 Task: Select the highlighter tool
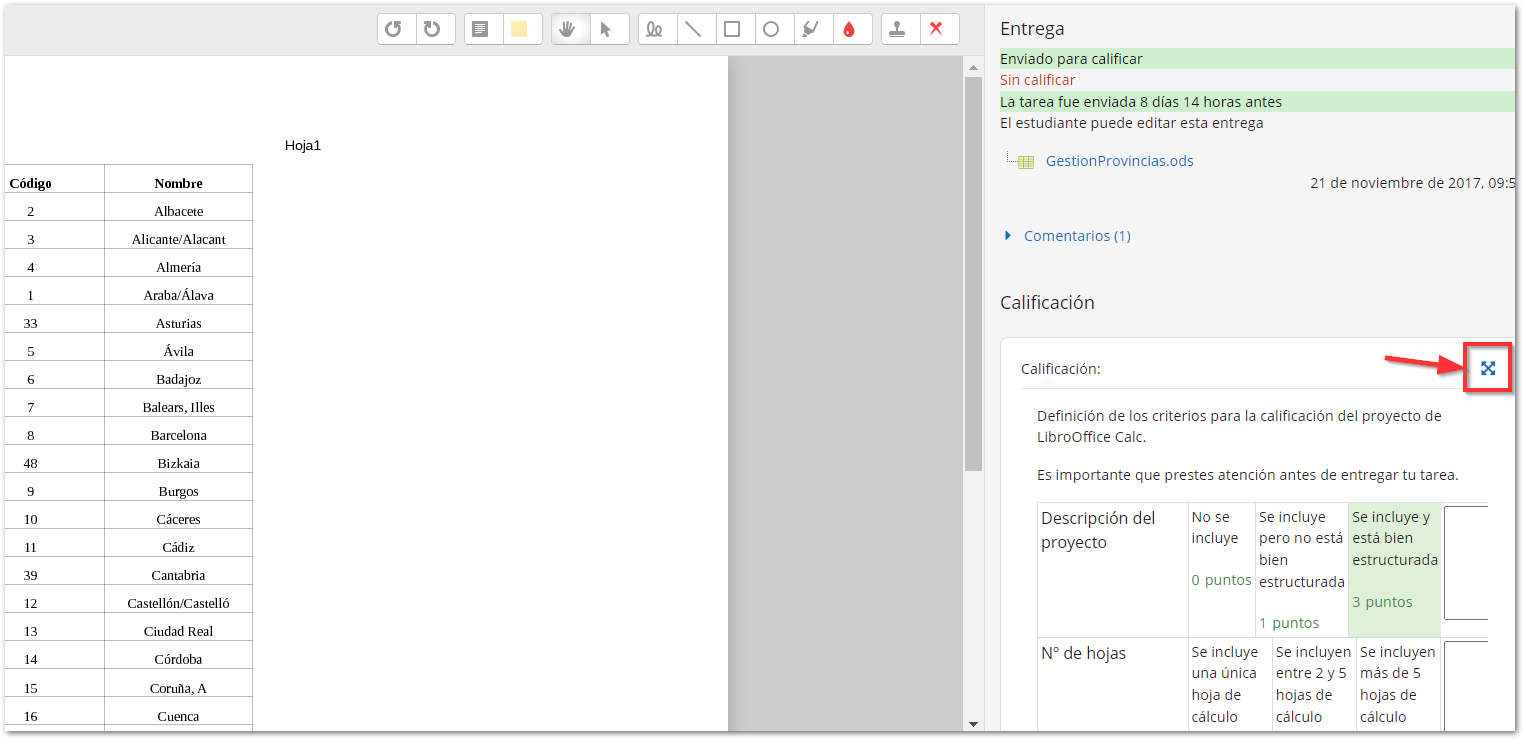tap(811, 29)
